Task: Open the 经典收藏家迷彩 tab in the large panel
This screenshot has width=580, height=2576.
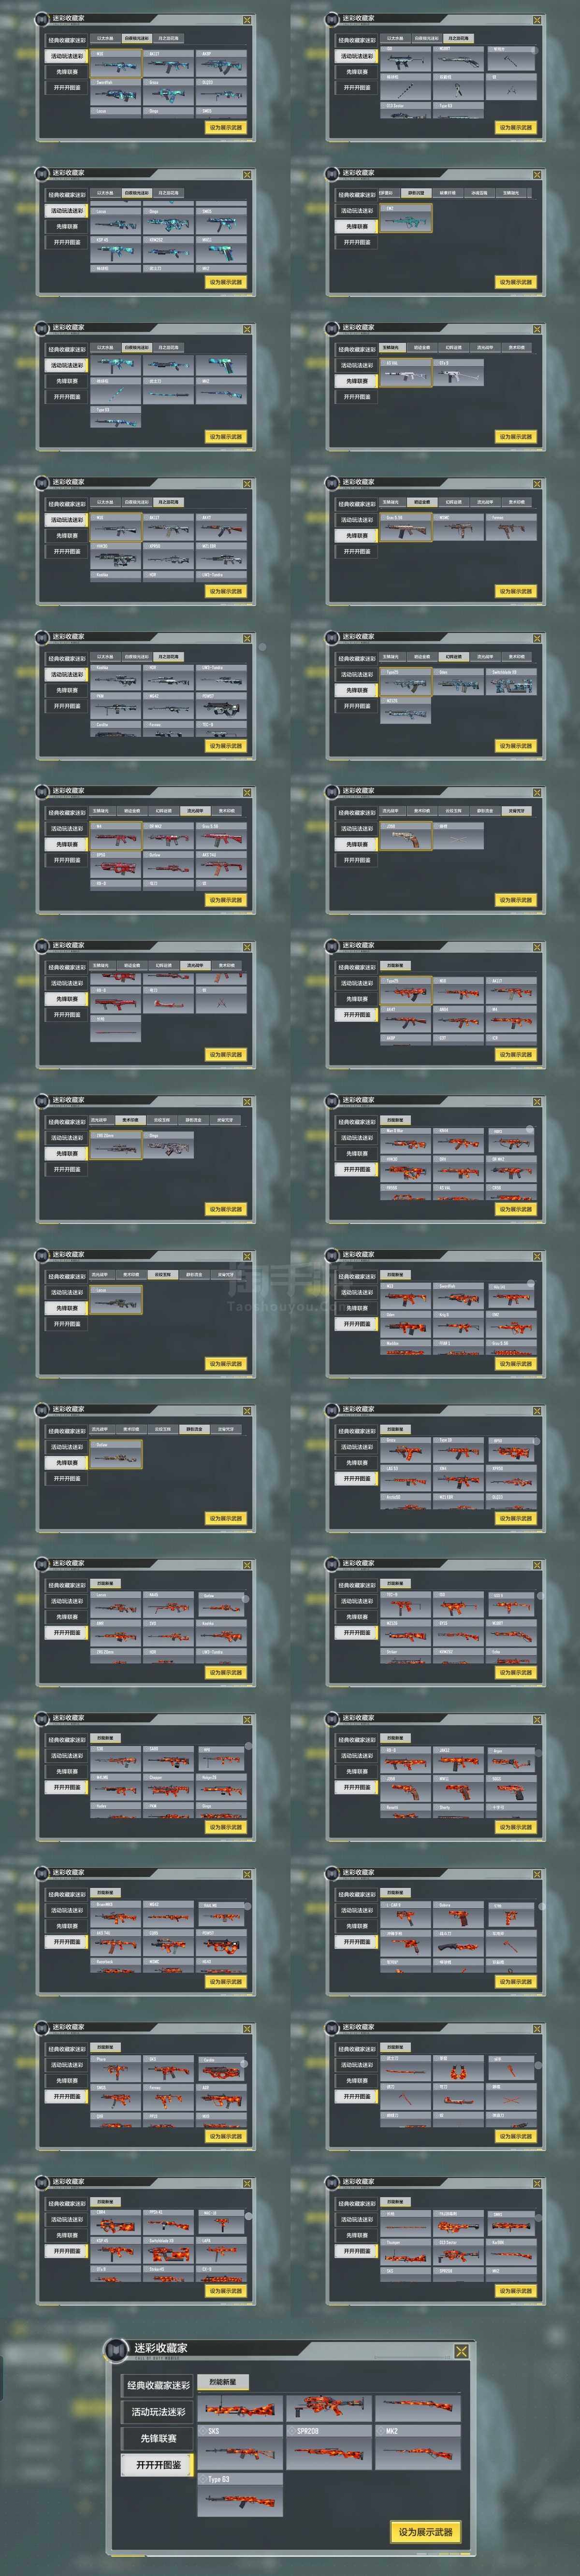Action: pyautogui.click(x=158, y=2387)
